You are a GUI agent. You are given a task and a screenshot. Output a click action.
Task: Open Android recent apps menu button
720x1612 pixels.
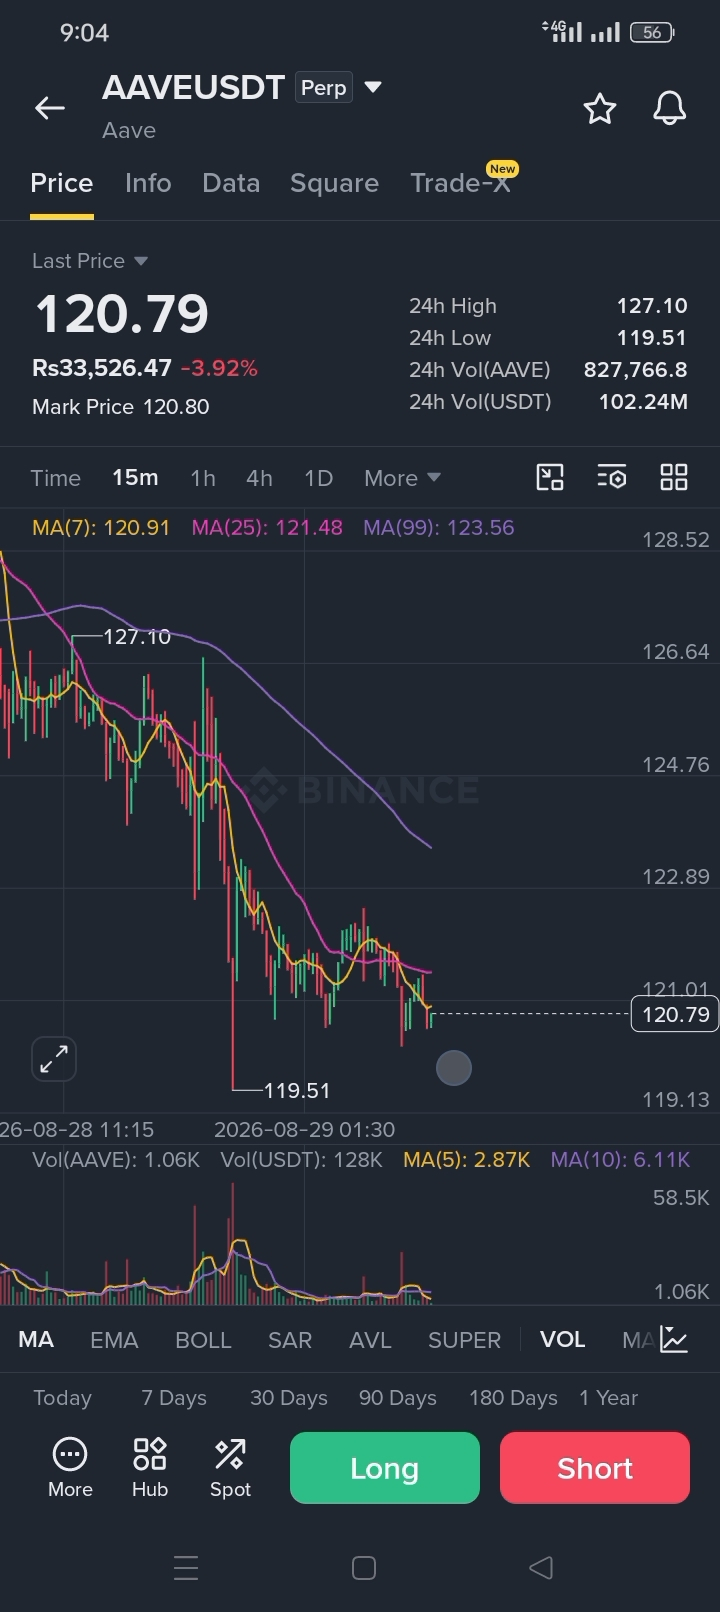[x=186, y=1567]
